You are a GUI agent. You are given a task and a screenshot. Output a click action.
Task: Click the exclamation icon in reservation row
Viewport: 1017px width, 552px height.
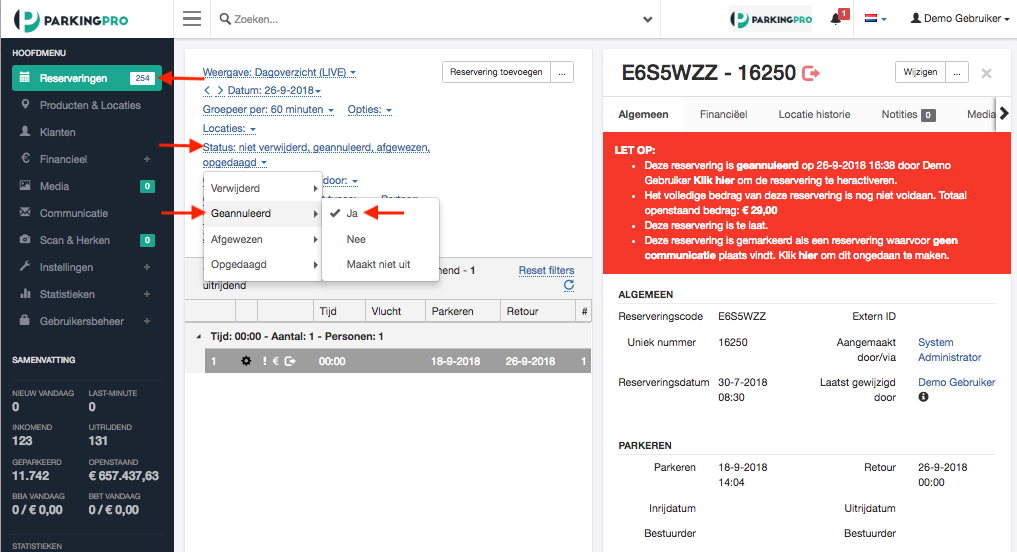click(265, 361)
